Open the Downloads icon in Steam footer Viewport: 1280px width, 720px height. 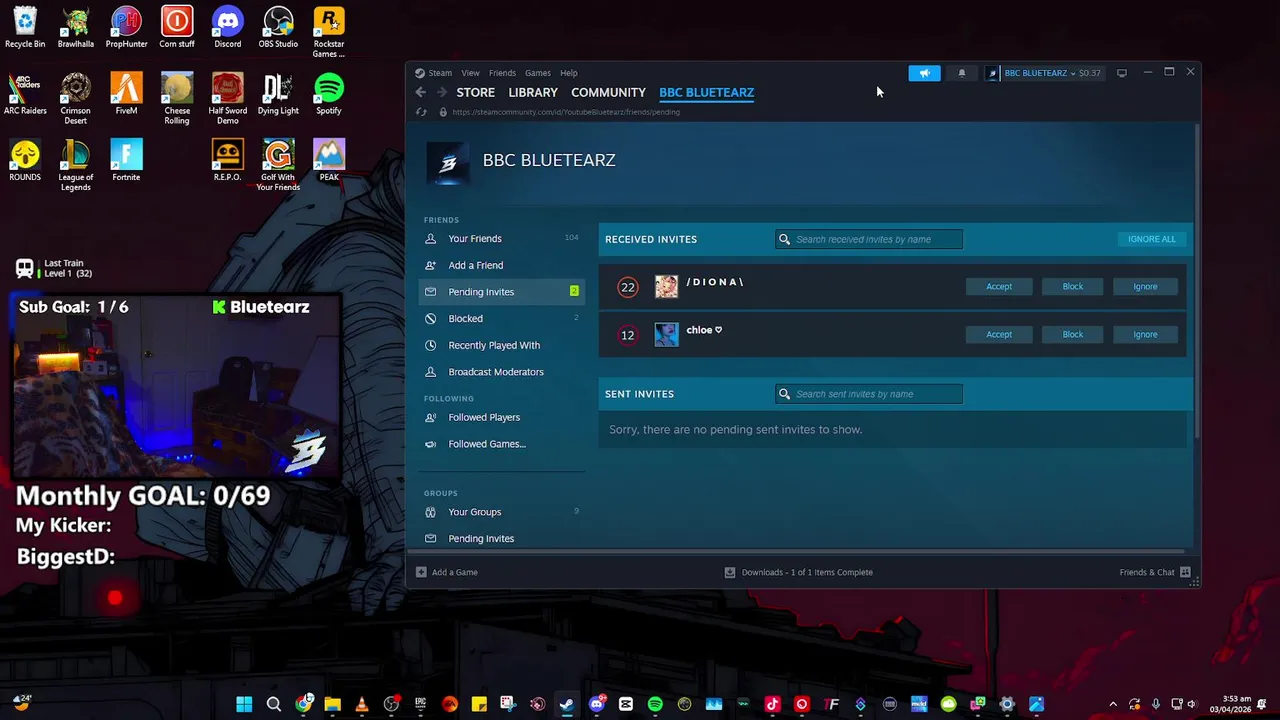(730, 572)
